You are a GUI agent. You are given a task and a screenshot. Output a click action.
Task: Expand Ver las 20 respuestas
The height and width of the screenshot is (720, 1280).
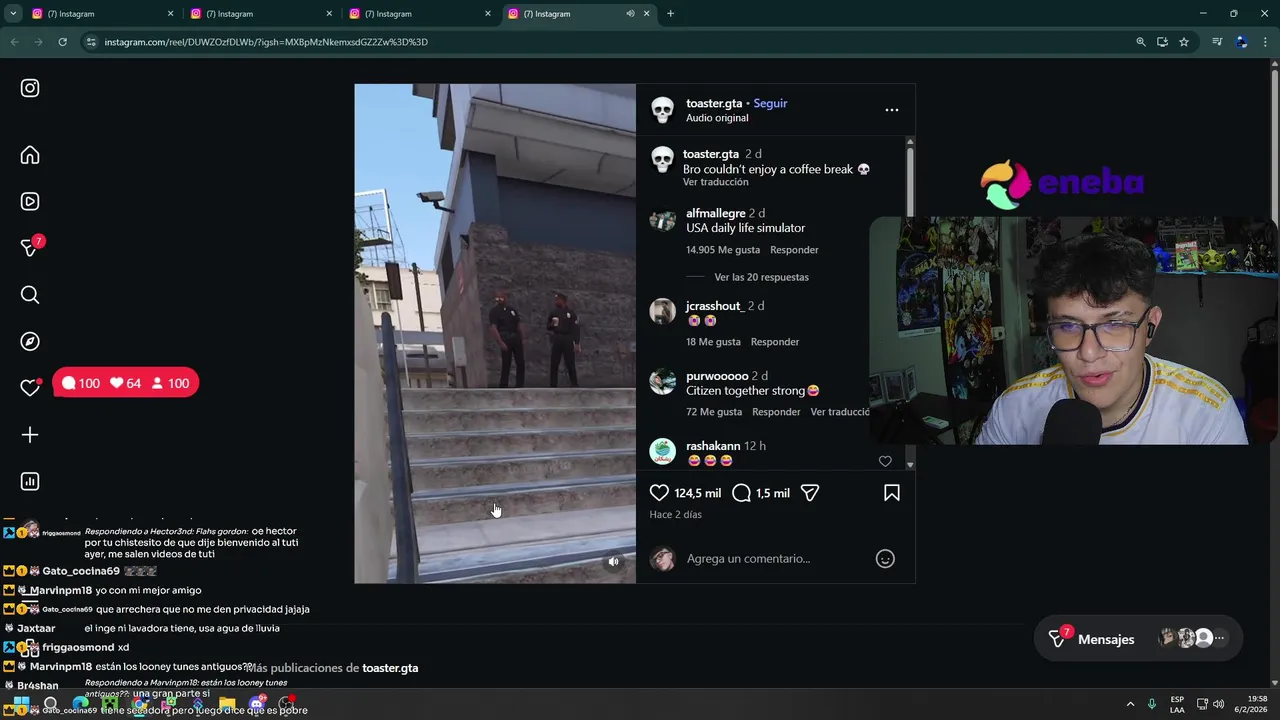pos(761,277)
